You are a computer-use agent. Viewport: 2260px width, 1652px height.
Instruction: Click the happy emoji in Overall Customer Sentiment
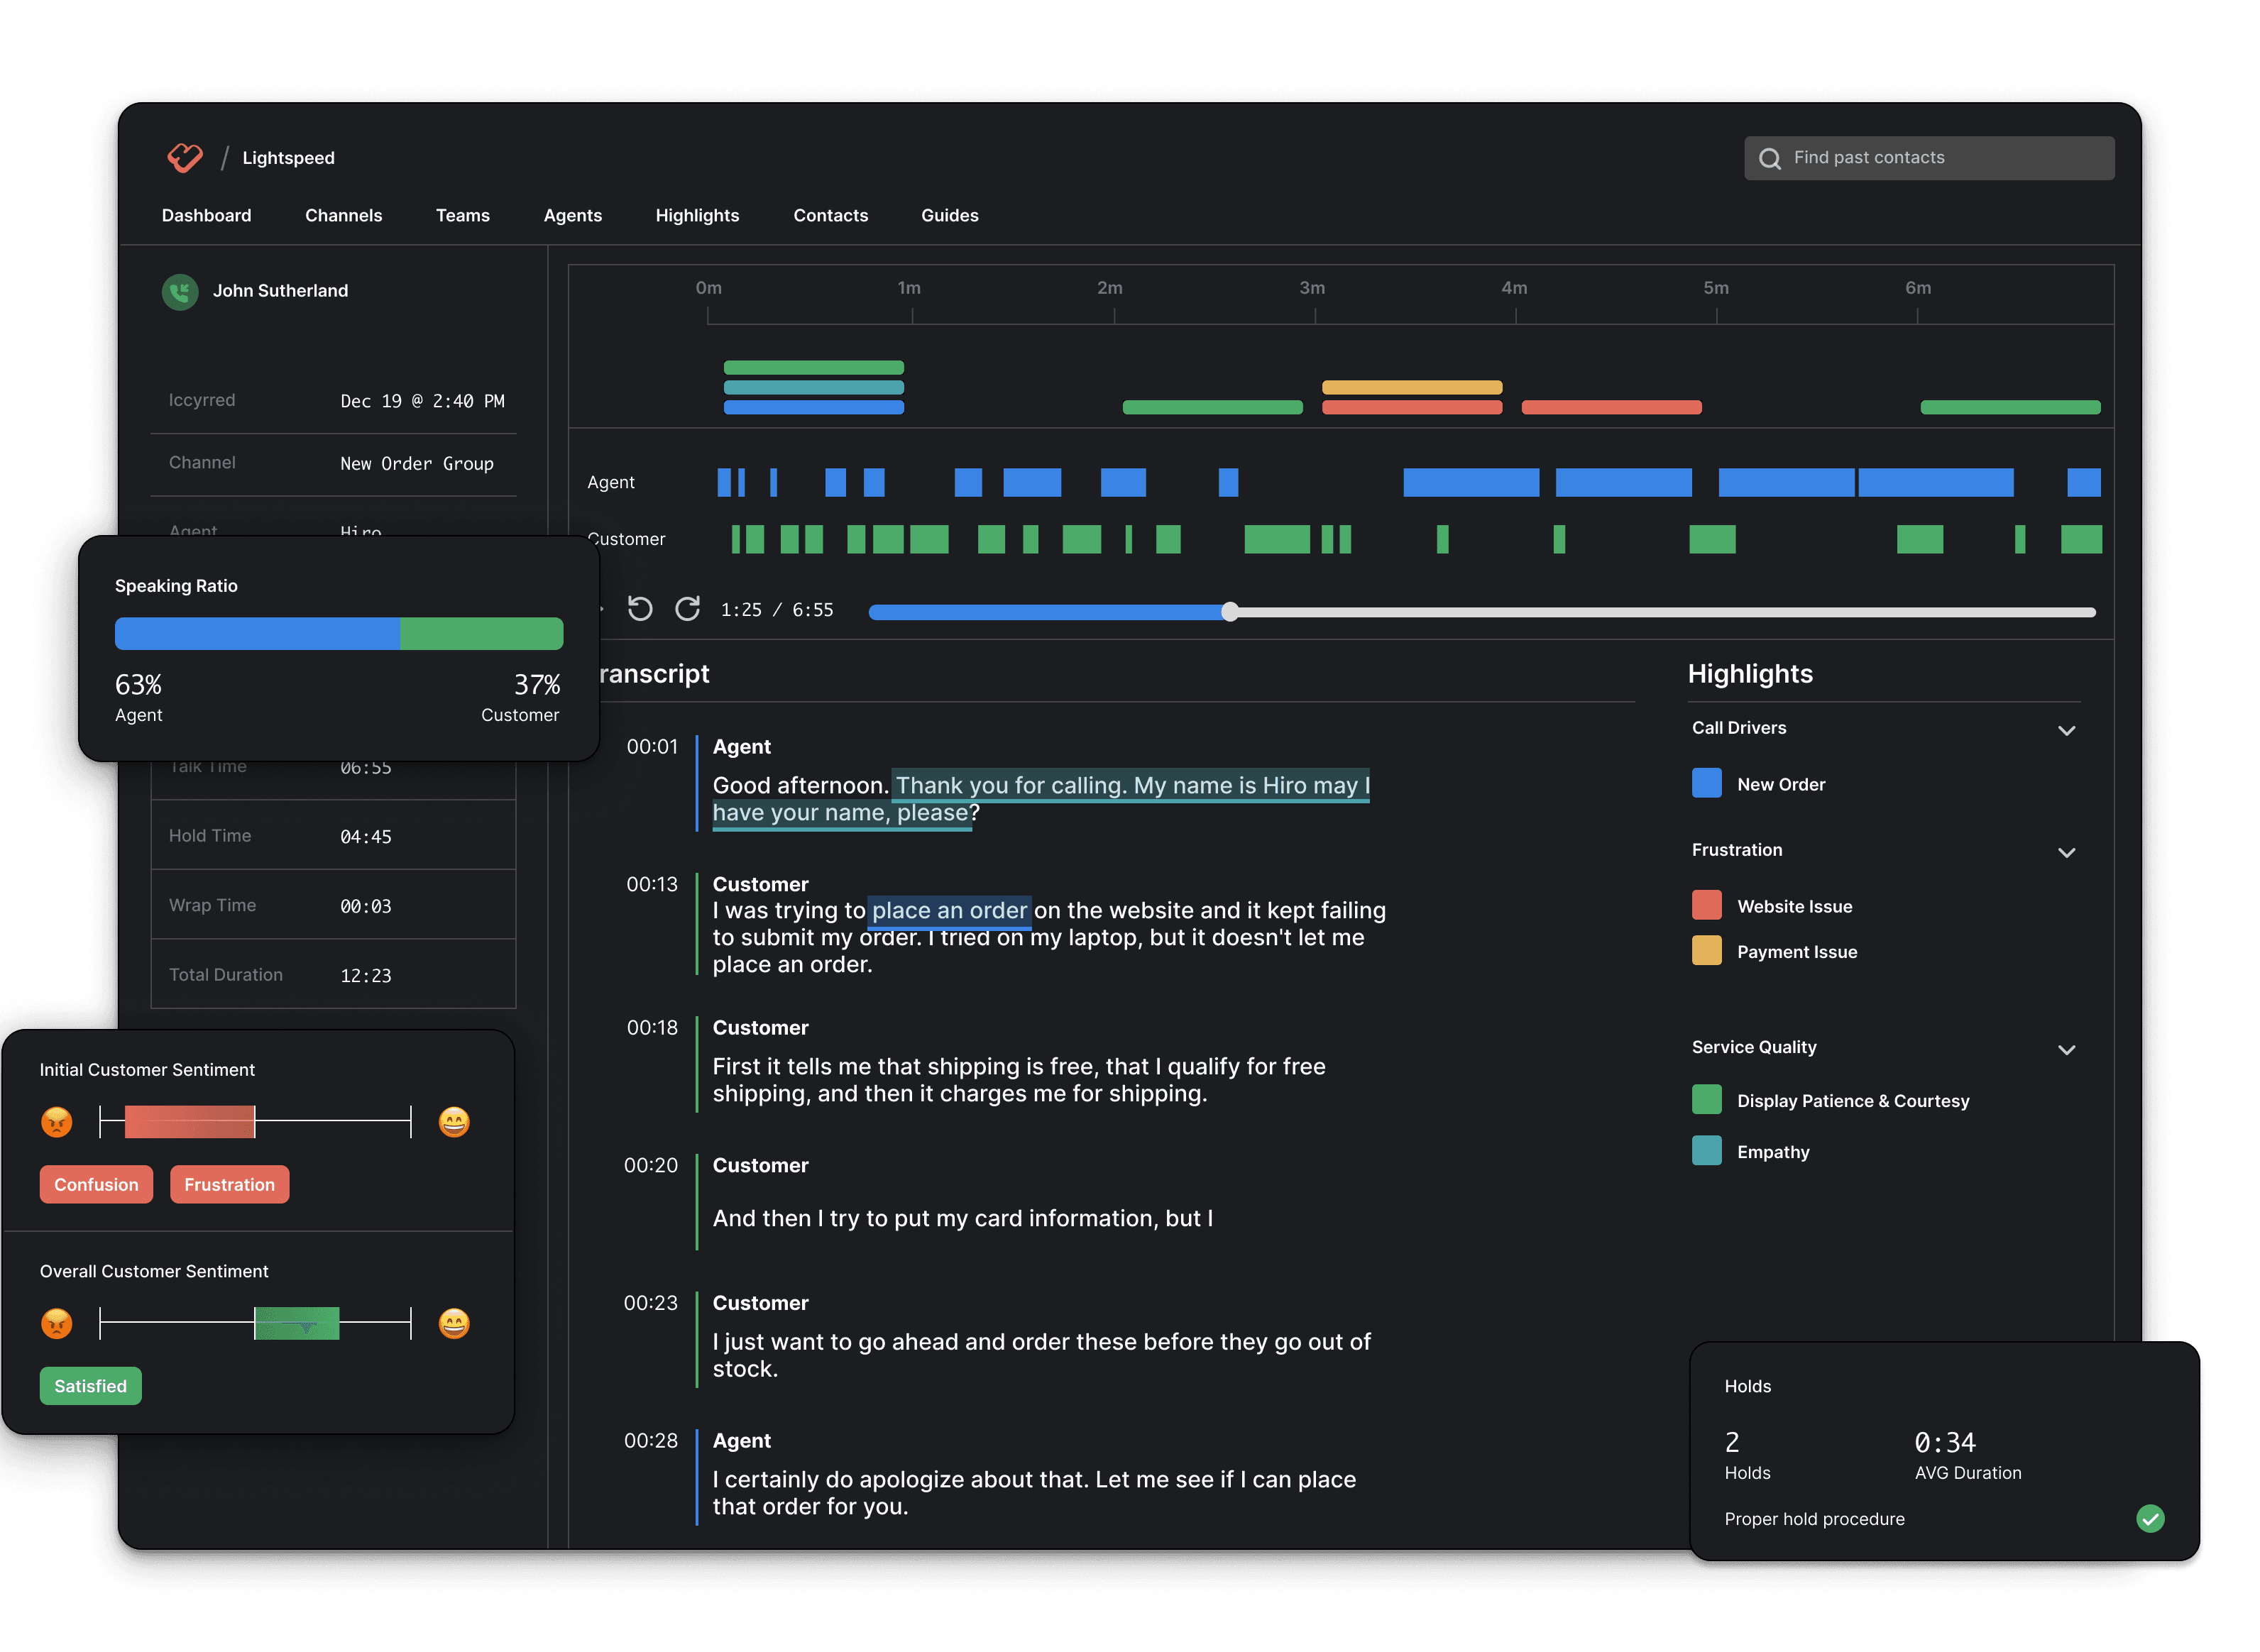pos(454,1323)
